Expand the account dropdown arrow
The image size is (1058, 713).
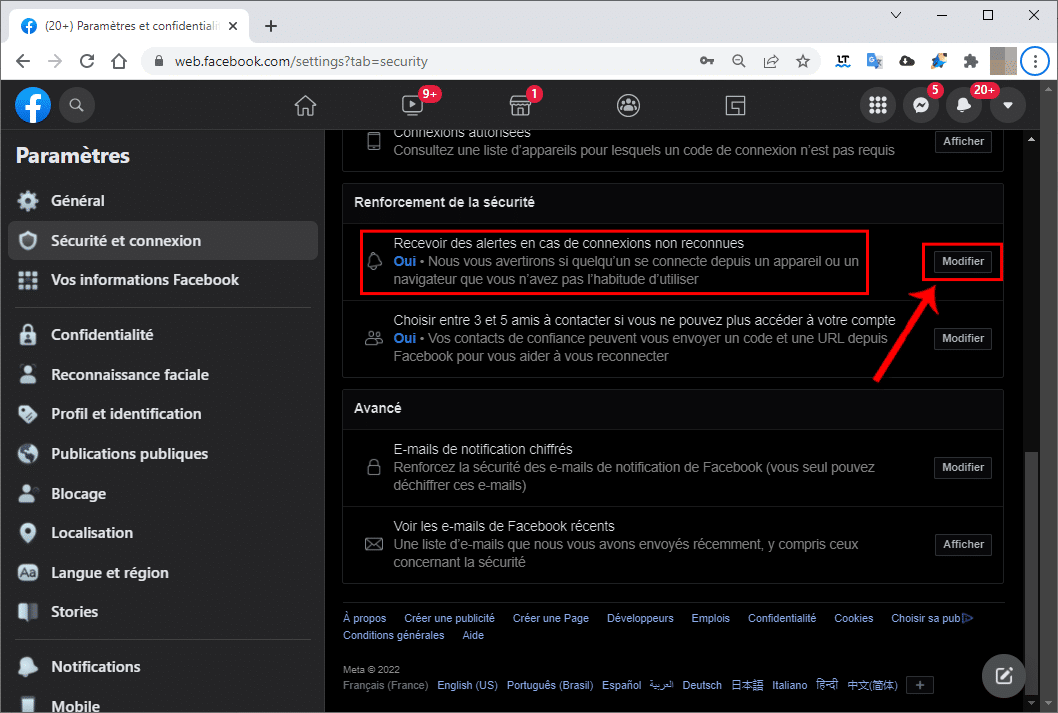[1008, 105]
